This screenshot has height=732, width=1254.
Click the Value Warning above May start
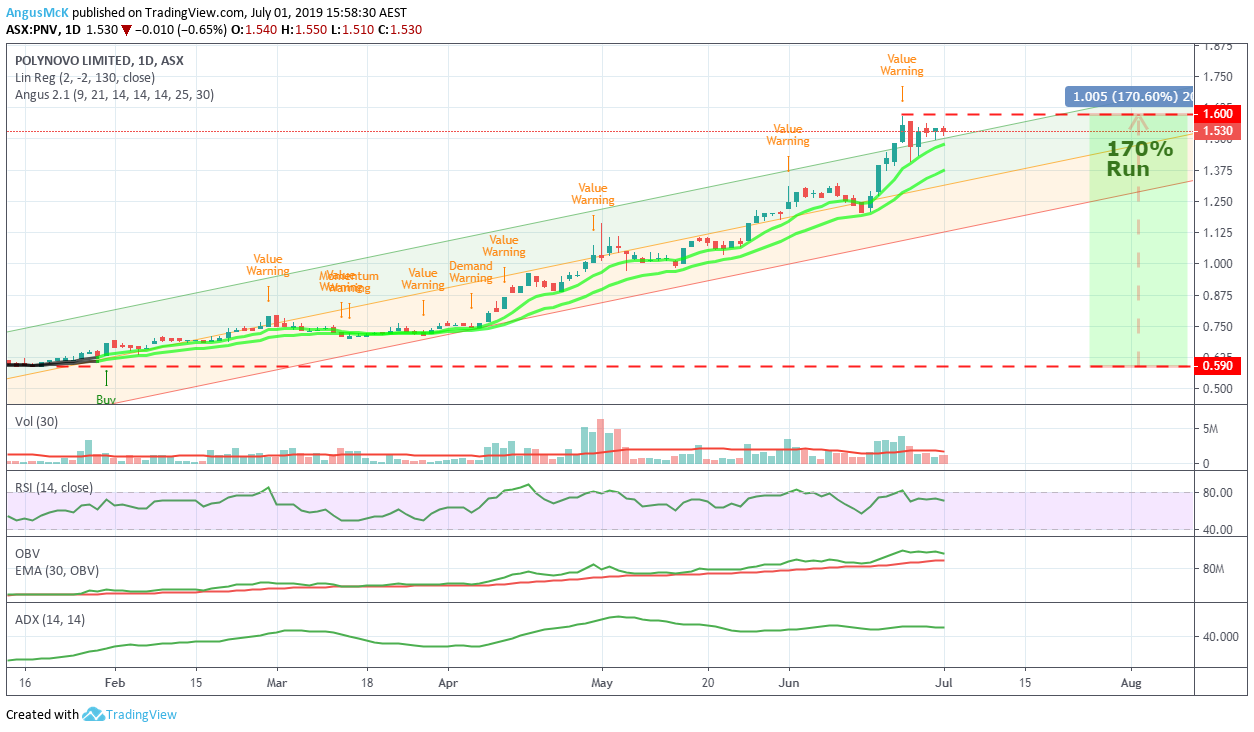(x=593, y=194)
